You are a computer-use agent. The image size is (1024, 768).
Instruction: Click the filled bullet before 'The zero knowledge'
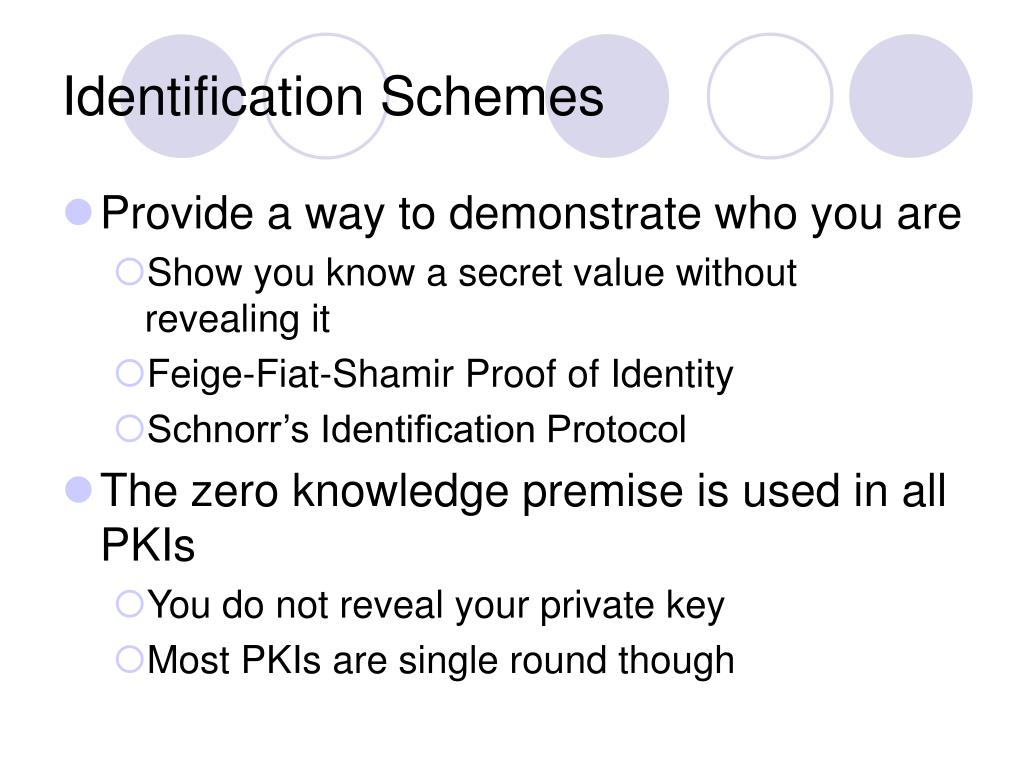click(78, 490)
